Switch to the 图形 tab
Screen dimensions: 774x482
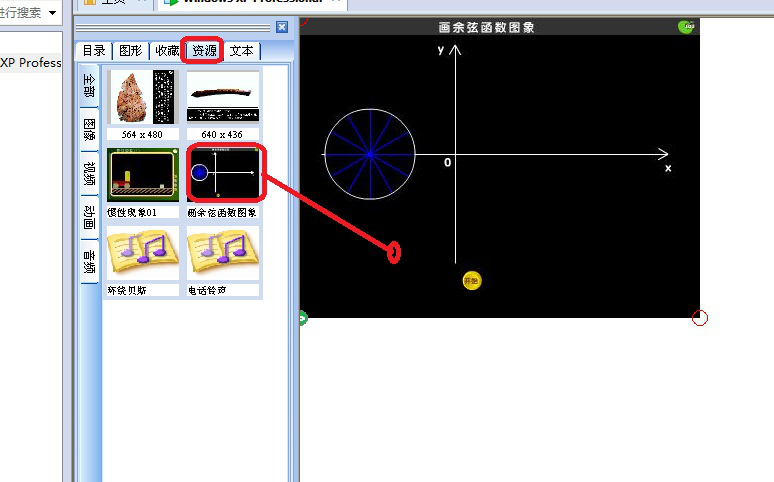coord(130,51)
